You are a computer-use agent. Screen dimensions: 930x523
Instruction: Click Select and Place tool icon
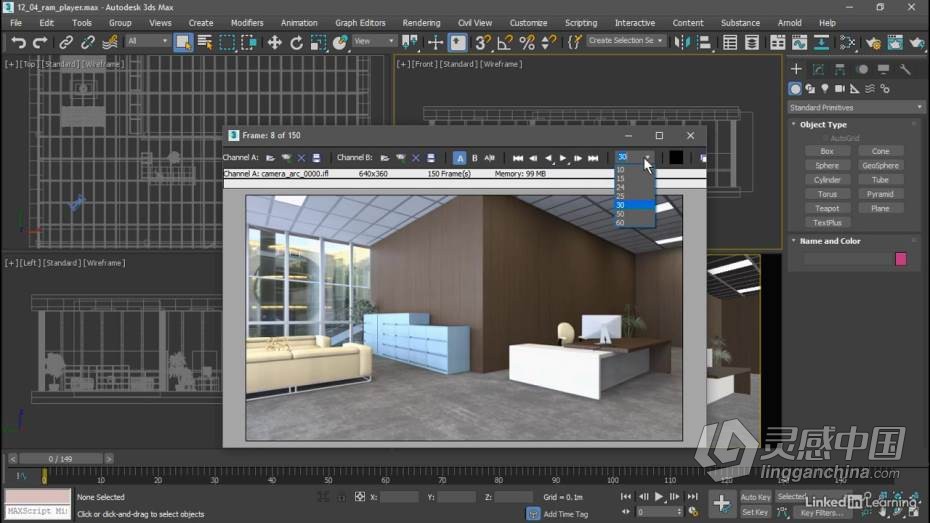coord(340,42)
